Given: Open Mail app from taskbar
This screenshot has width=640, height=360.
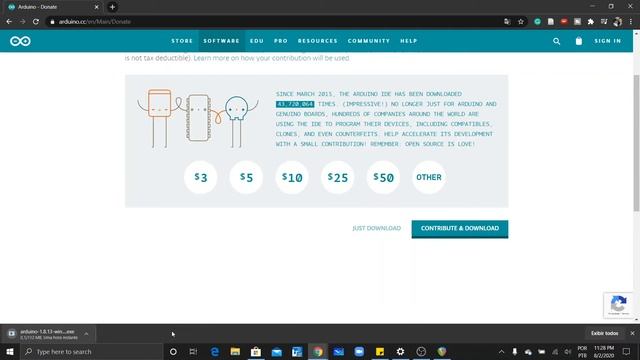Looking at the screenshot, I should (x=276, y=351).
